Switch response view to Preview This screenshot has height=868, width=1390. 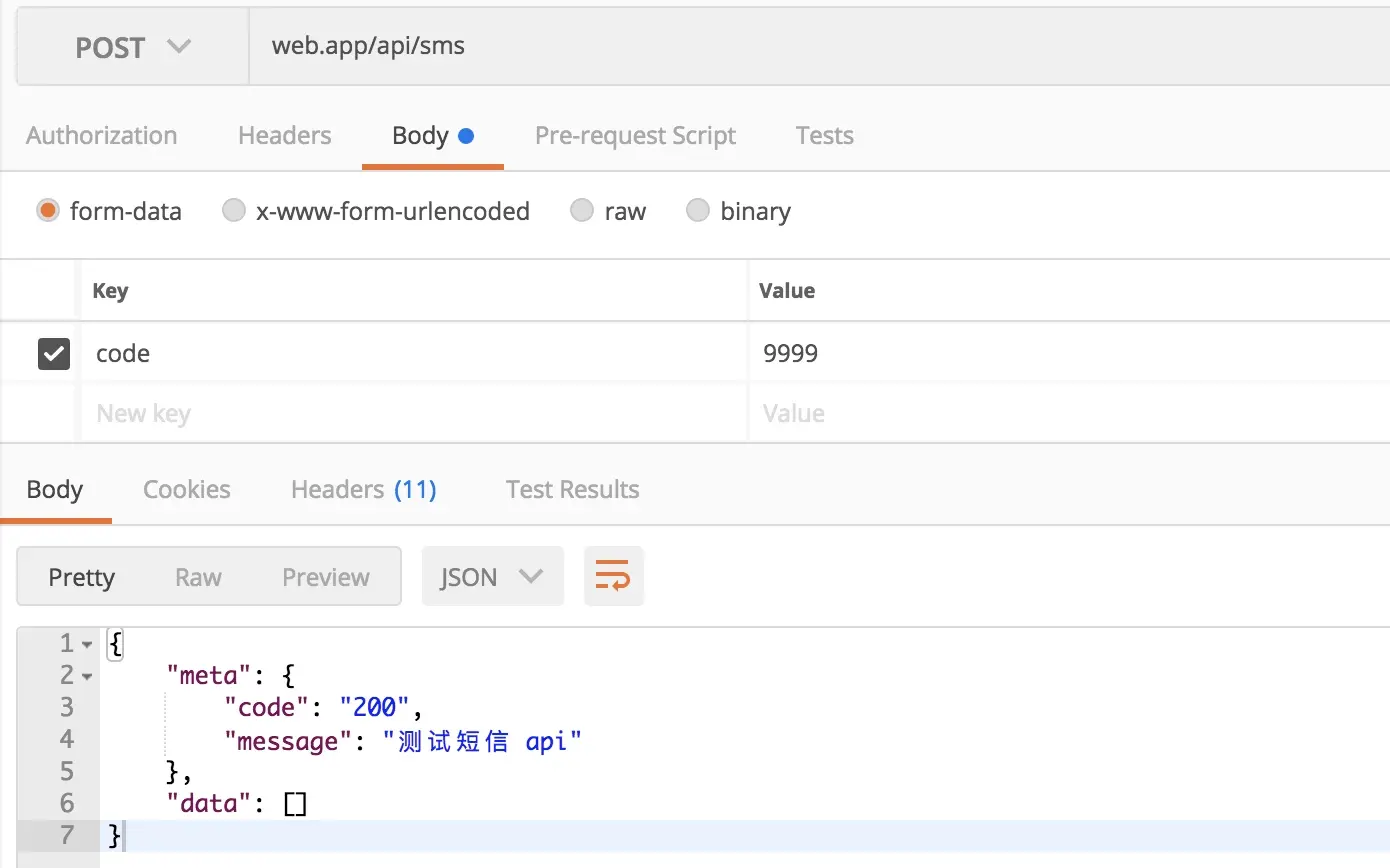325,577
